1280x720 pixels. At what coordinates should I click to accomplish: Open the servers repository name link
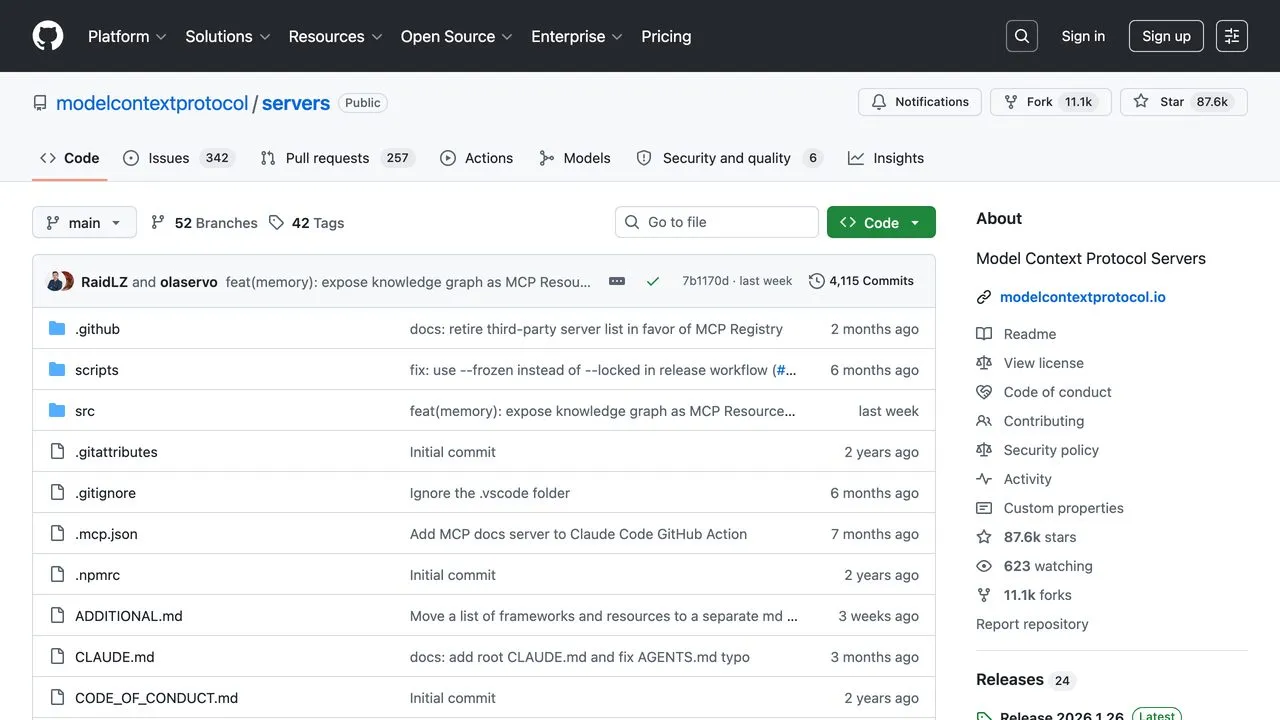(296, 103)
